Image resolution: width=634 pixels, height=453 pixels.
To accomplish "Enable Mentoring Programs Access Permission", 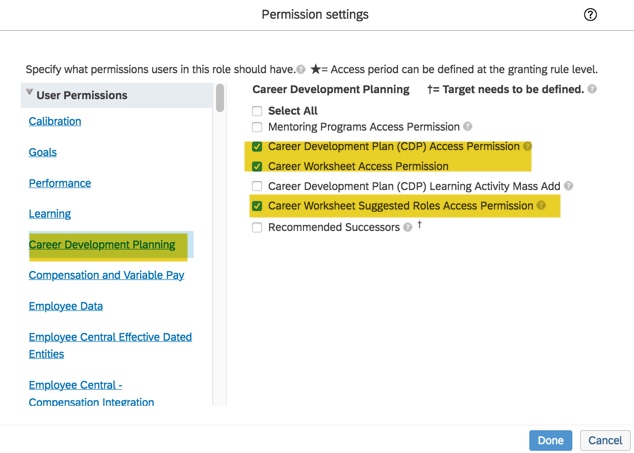I will (257, 127).
